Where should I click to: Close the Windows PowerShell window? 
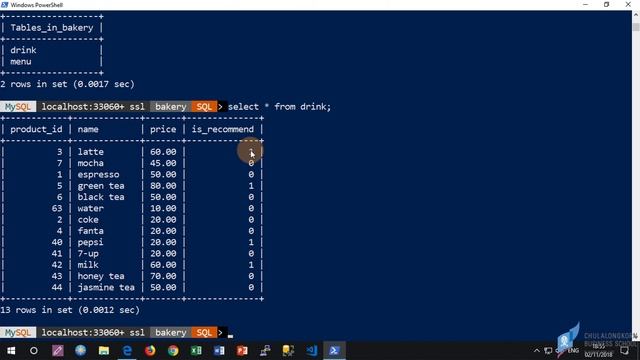(628, 5)
